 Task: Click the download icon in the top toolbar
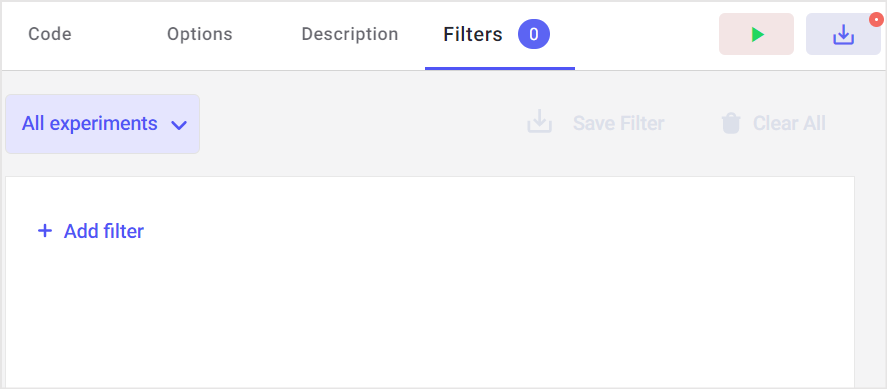tap(843, 35)
